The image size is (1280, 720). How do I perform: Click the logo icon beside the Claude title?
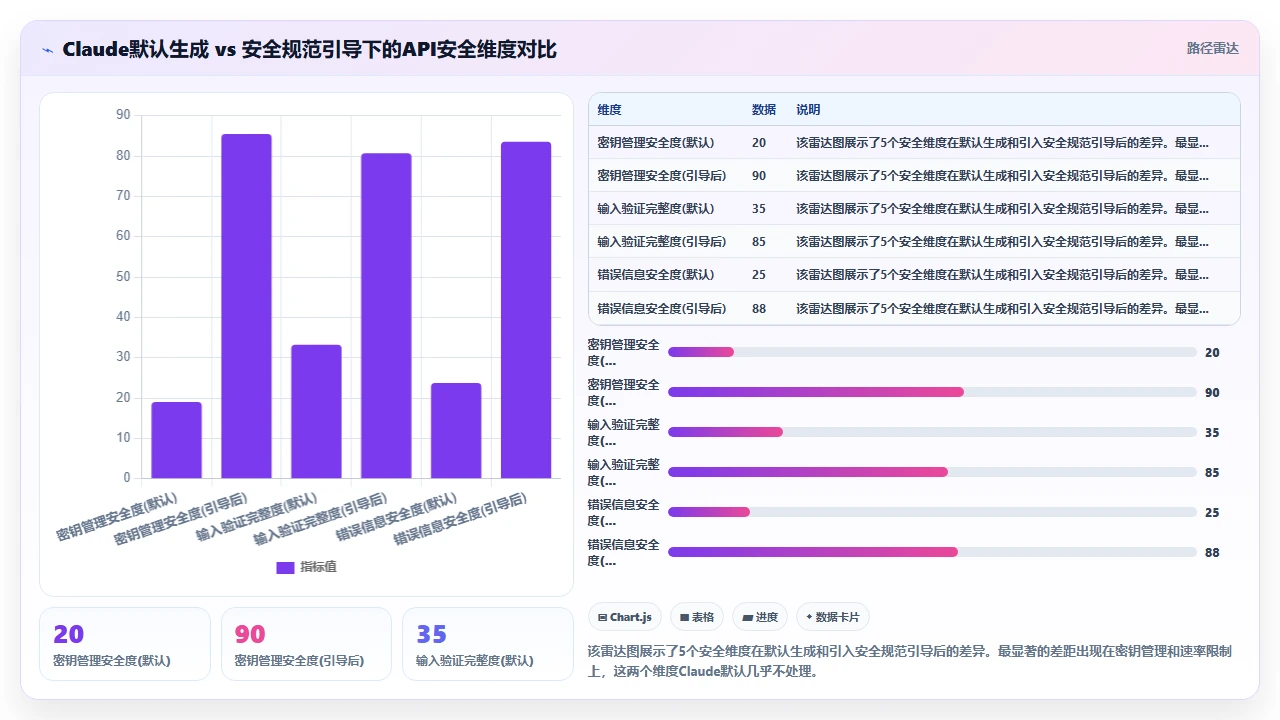pos(48,49)
